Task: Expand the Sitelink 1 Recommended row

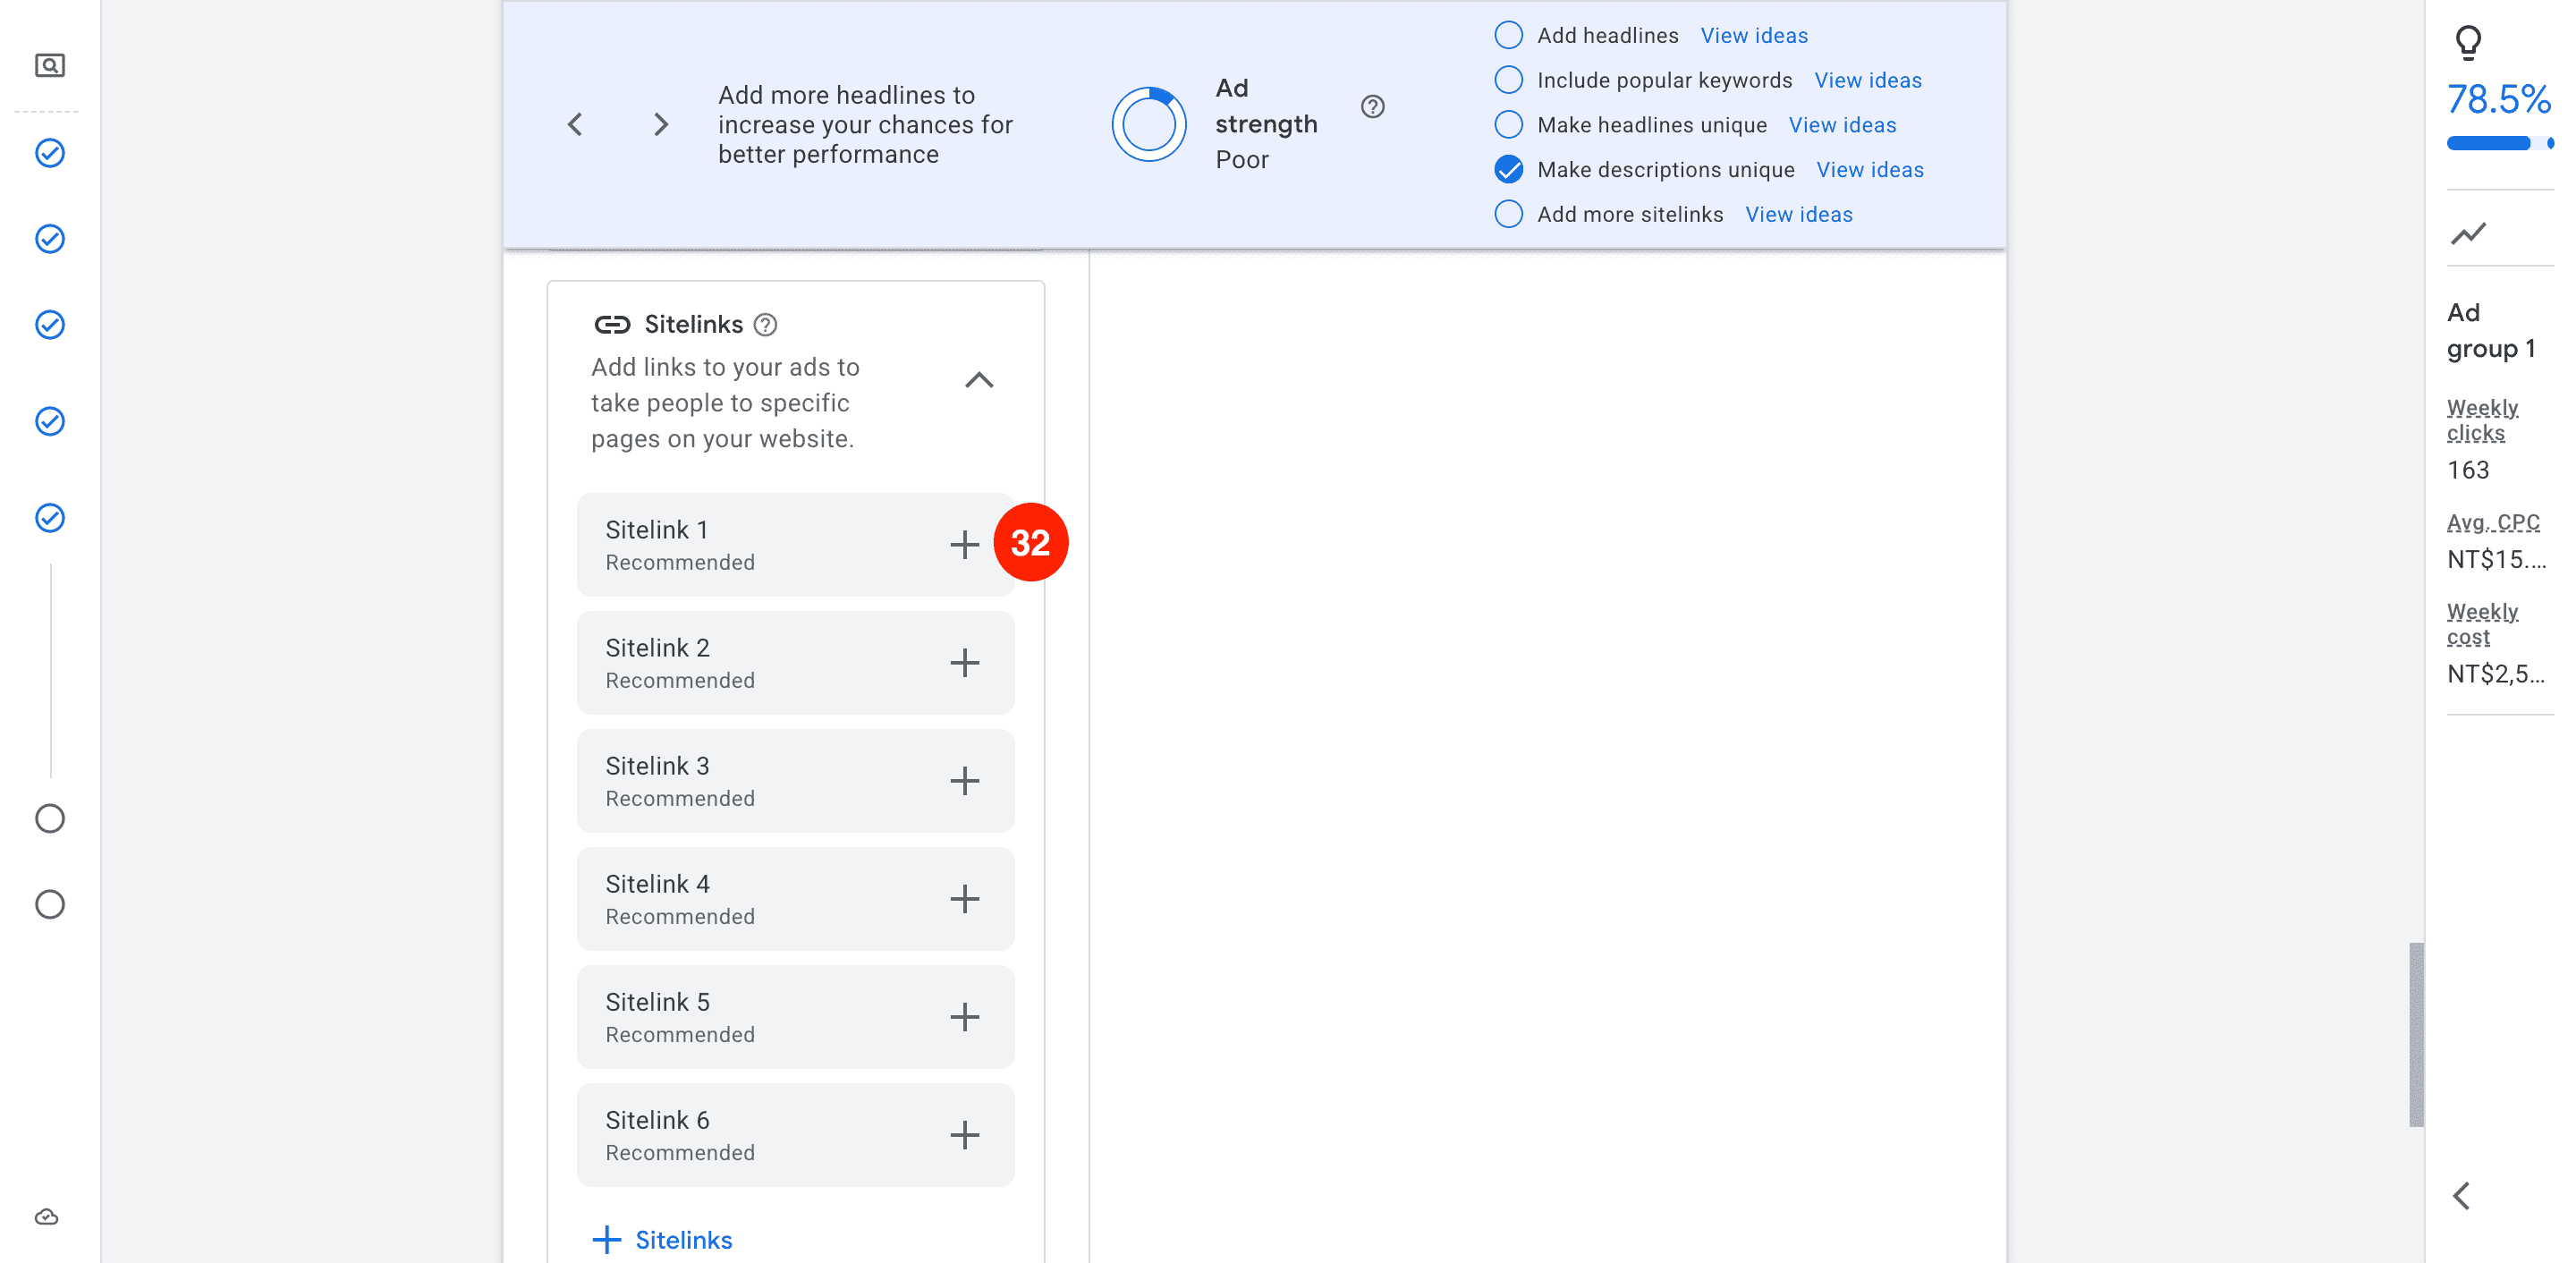Action: click(795, 545)
